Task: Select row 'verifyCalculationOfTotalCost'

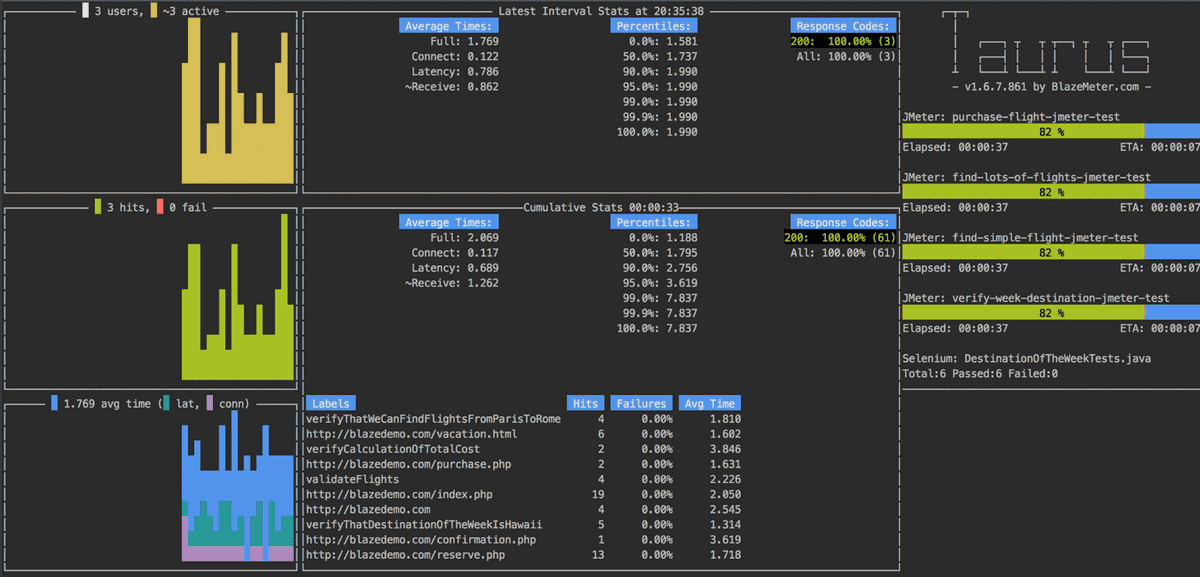Action: click(523, 449)
